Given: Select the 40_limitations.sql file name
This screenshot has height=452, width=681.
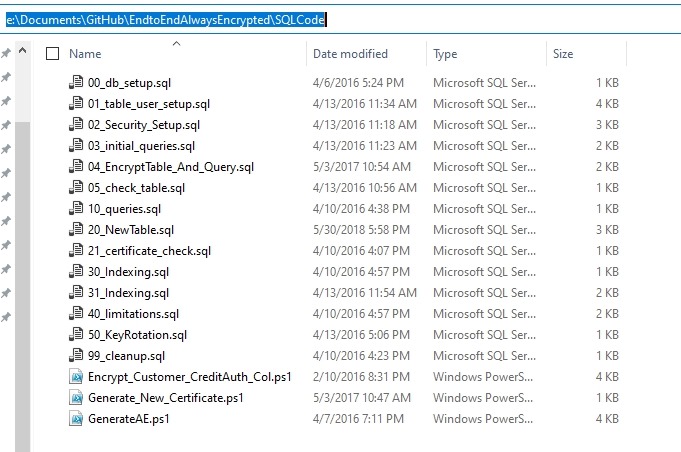Looking at the screenshot, I should (x=133, y=314).
